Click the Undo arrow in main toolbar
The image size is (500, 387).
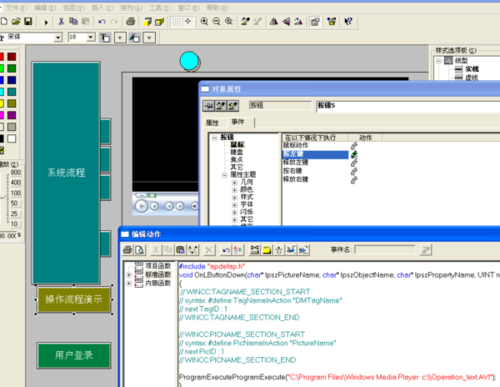[102, 22]
